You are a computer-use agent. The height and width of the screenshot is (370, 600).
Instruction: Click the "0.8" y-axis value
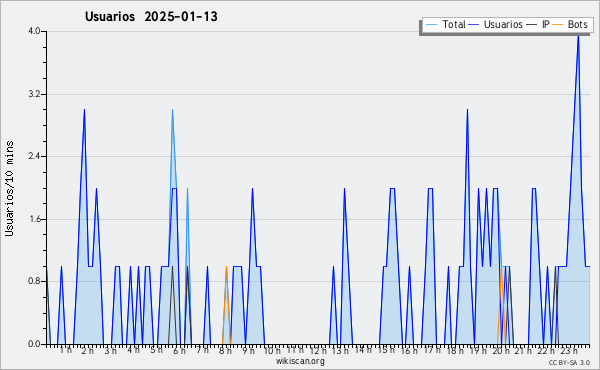34,282
